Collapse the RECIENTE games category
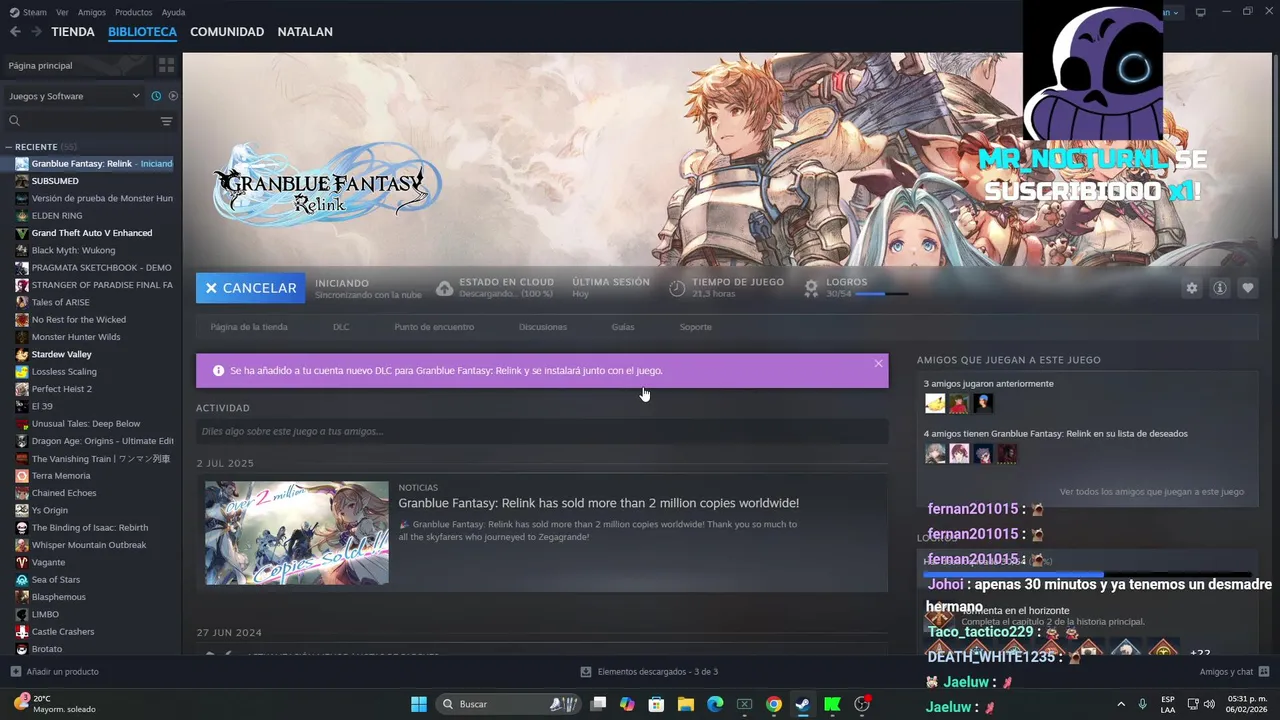The width and height of the screenshot is (1280, 720). [x=8, y=147]
